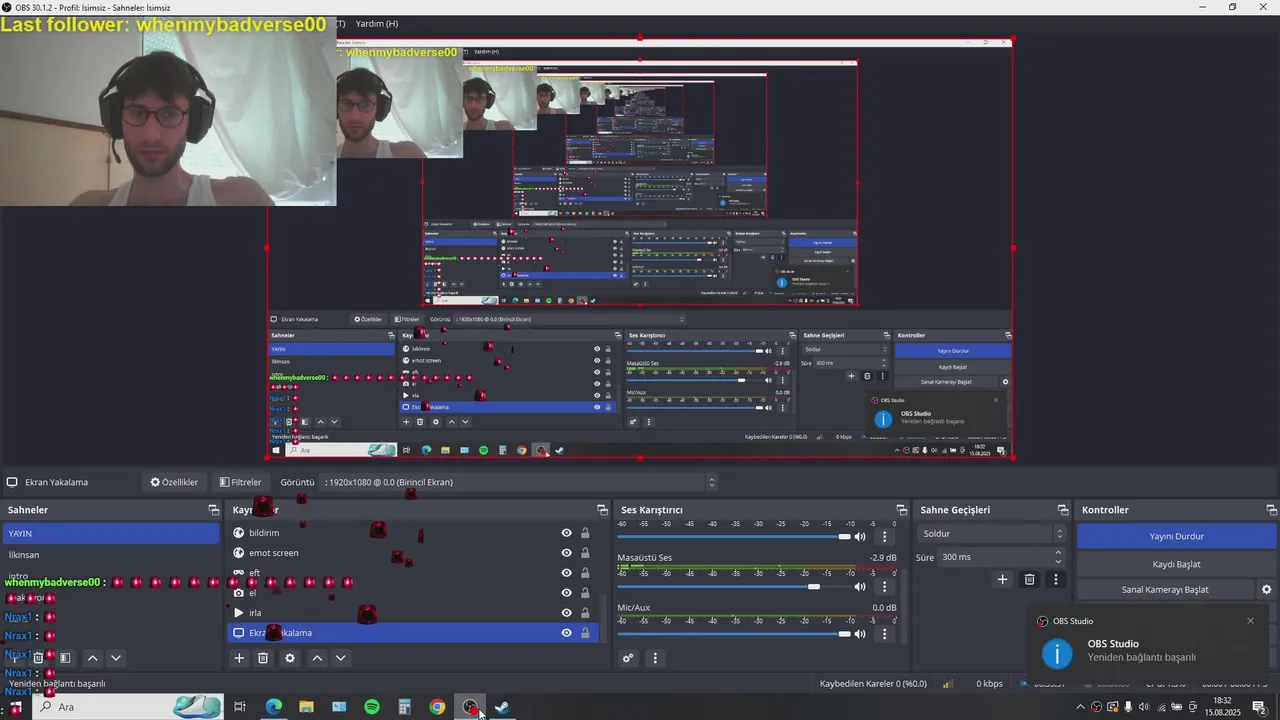Open File Explorer from the taskbar

click(x=306, y=707)
